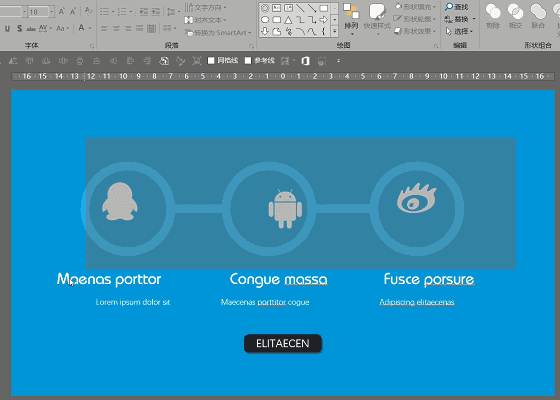
Task: Open 文字方向 text direction menu
Action: (205, 7)
